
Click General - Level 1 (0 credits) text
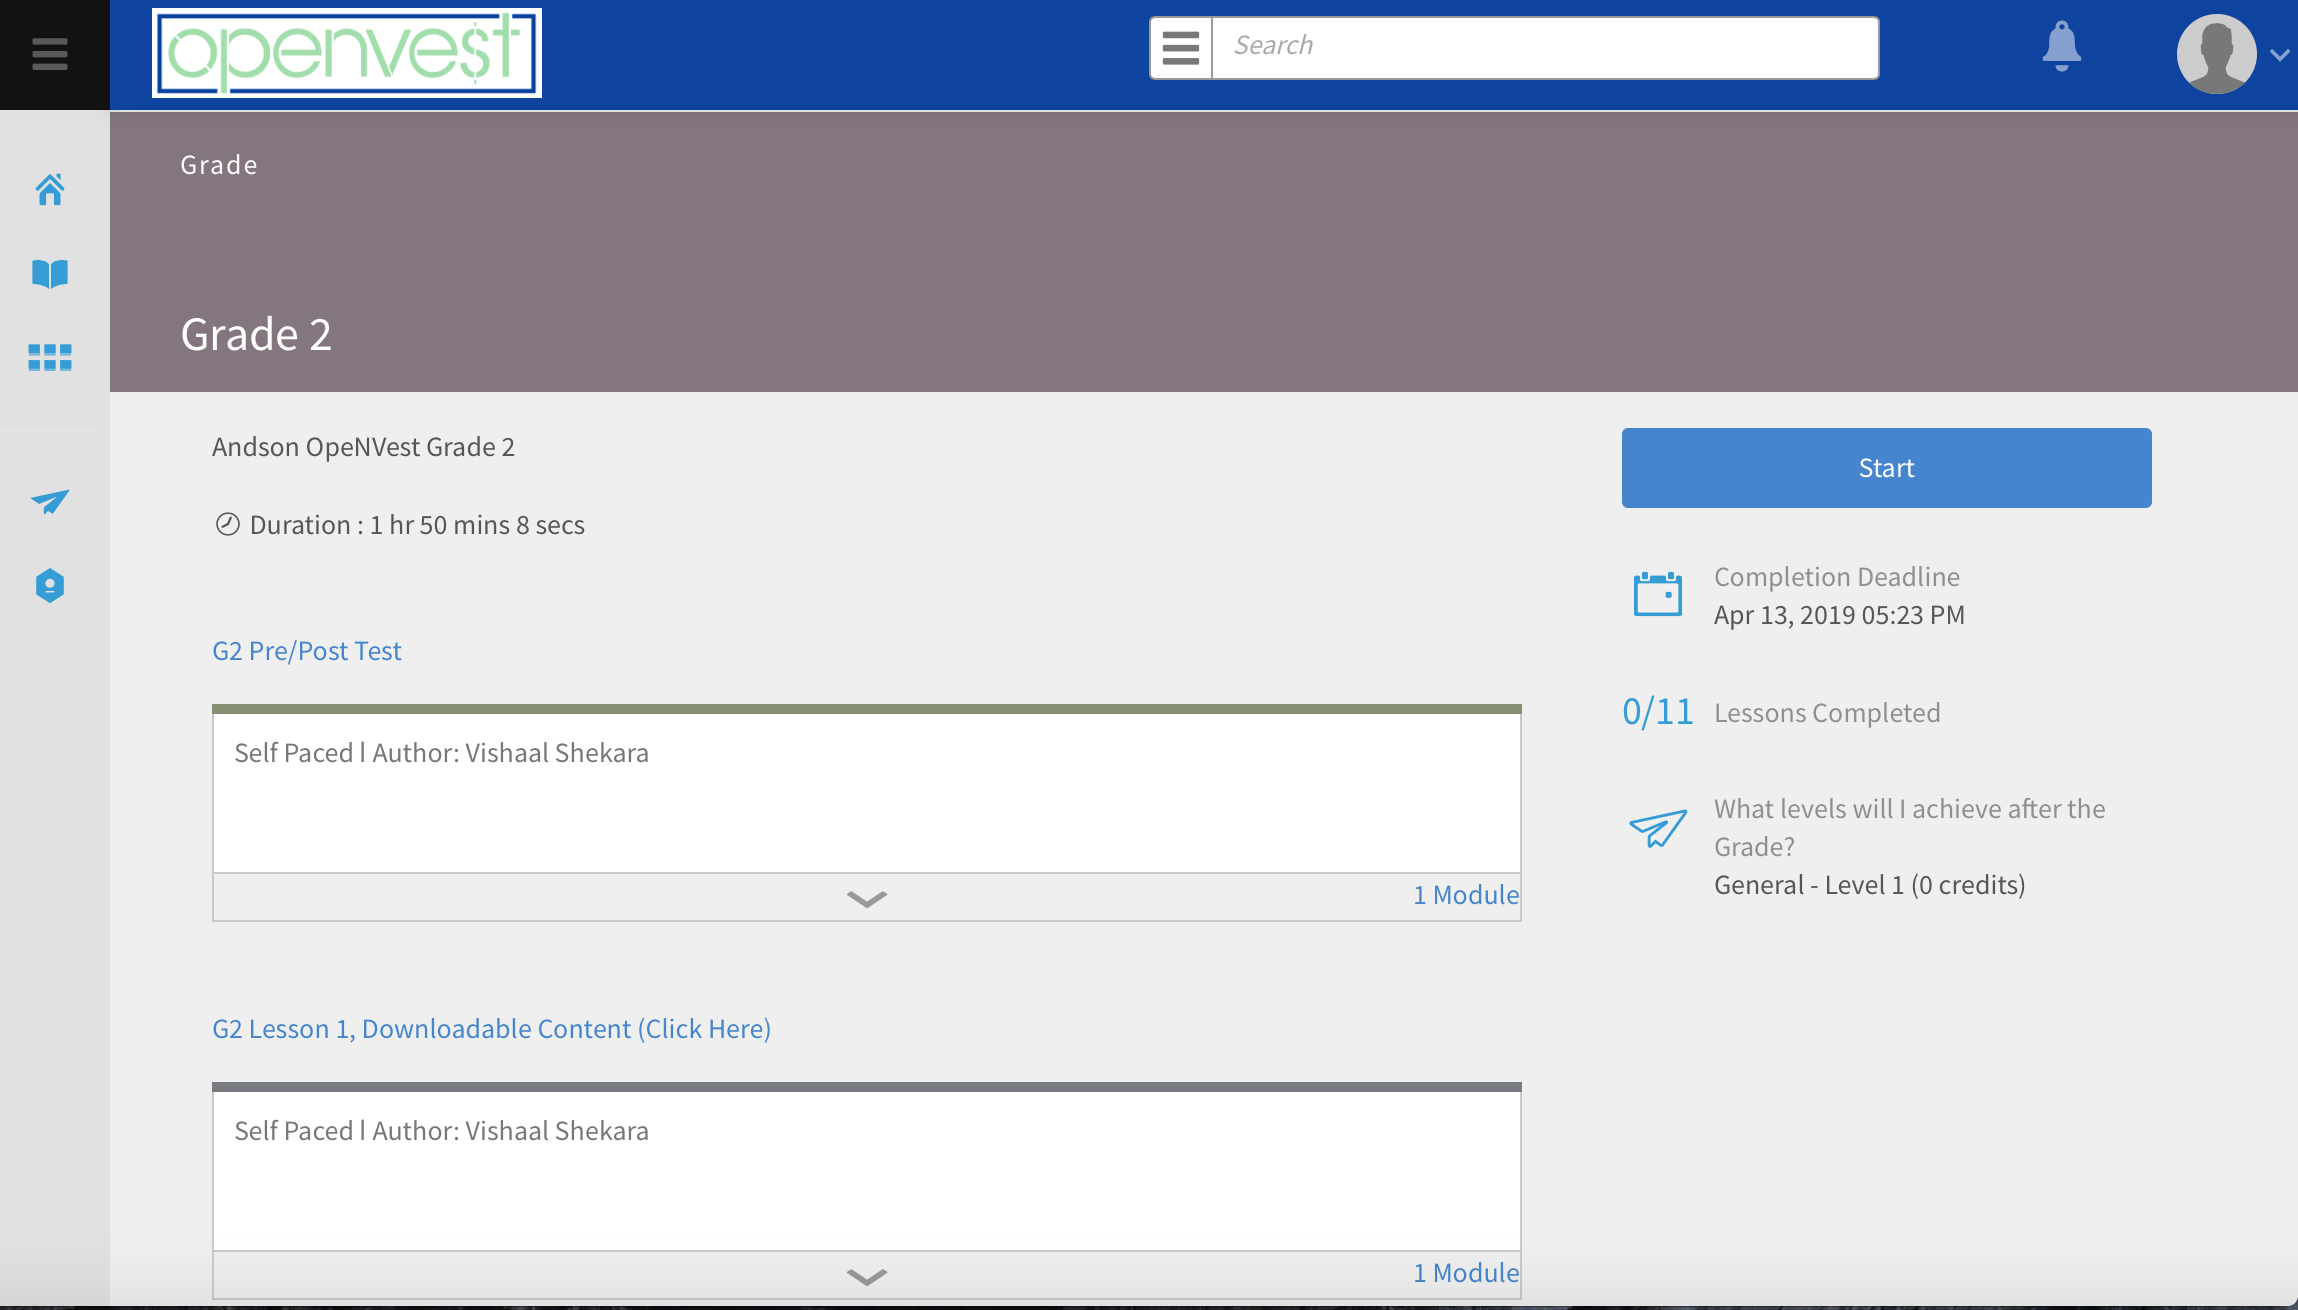pyautogui.click(x=1869, y=885)
